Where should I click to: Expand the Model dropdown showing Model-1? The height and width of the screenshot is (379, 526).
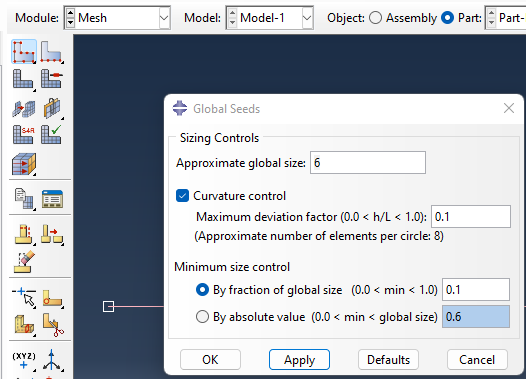(270, 18)
